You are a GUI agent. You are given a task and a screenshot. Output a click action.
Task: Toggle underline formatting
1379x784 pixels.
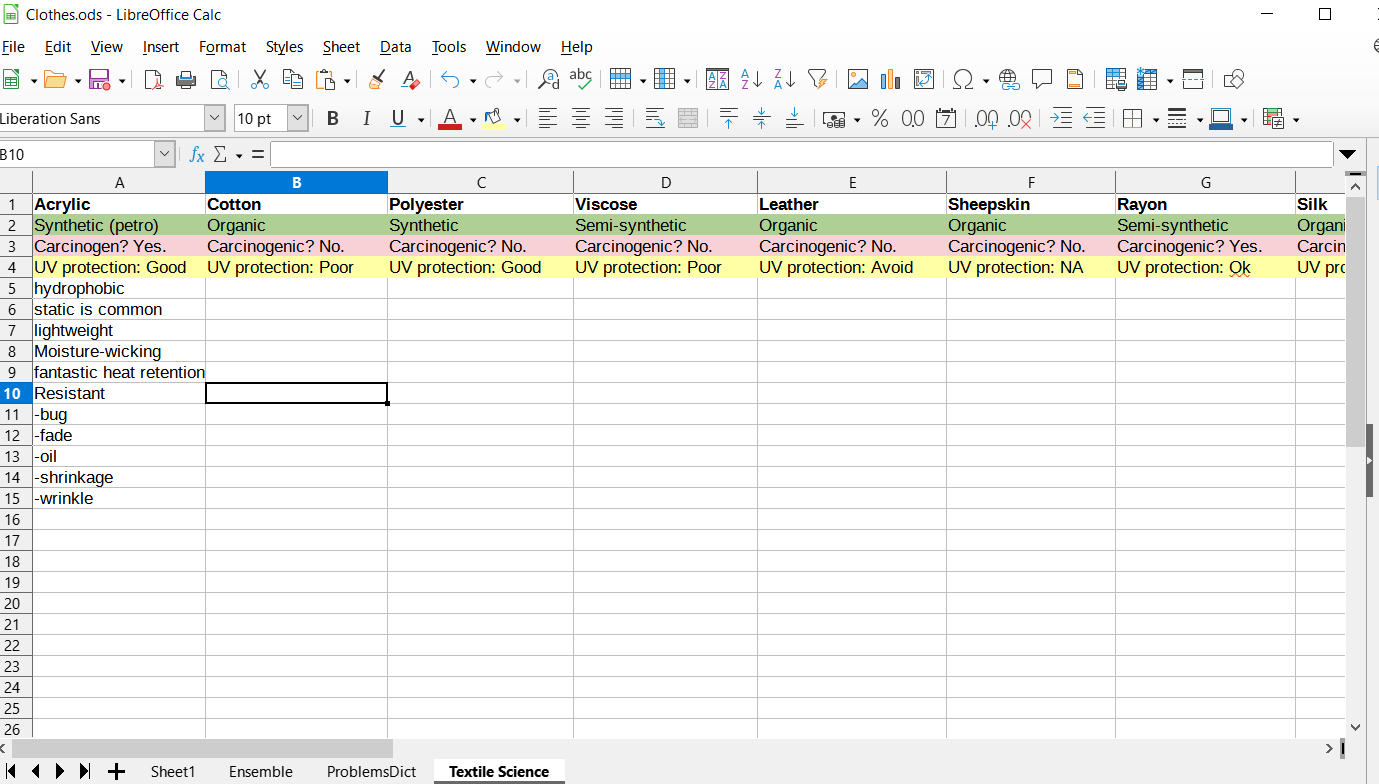click(x=398, y=119)
